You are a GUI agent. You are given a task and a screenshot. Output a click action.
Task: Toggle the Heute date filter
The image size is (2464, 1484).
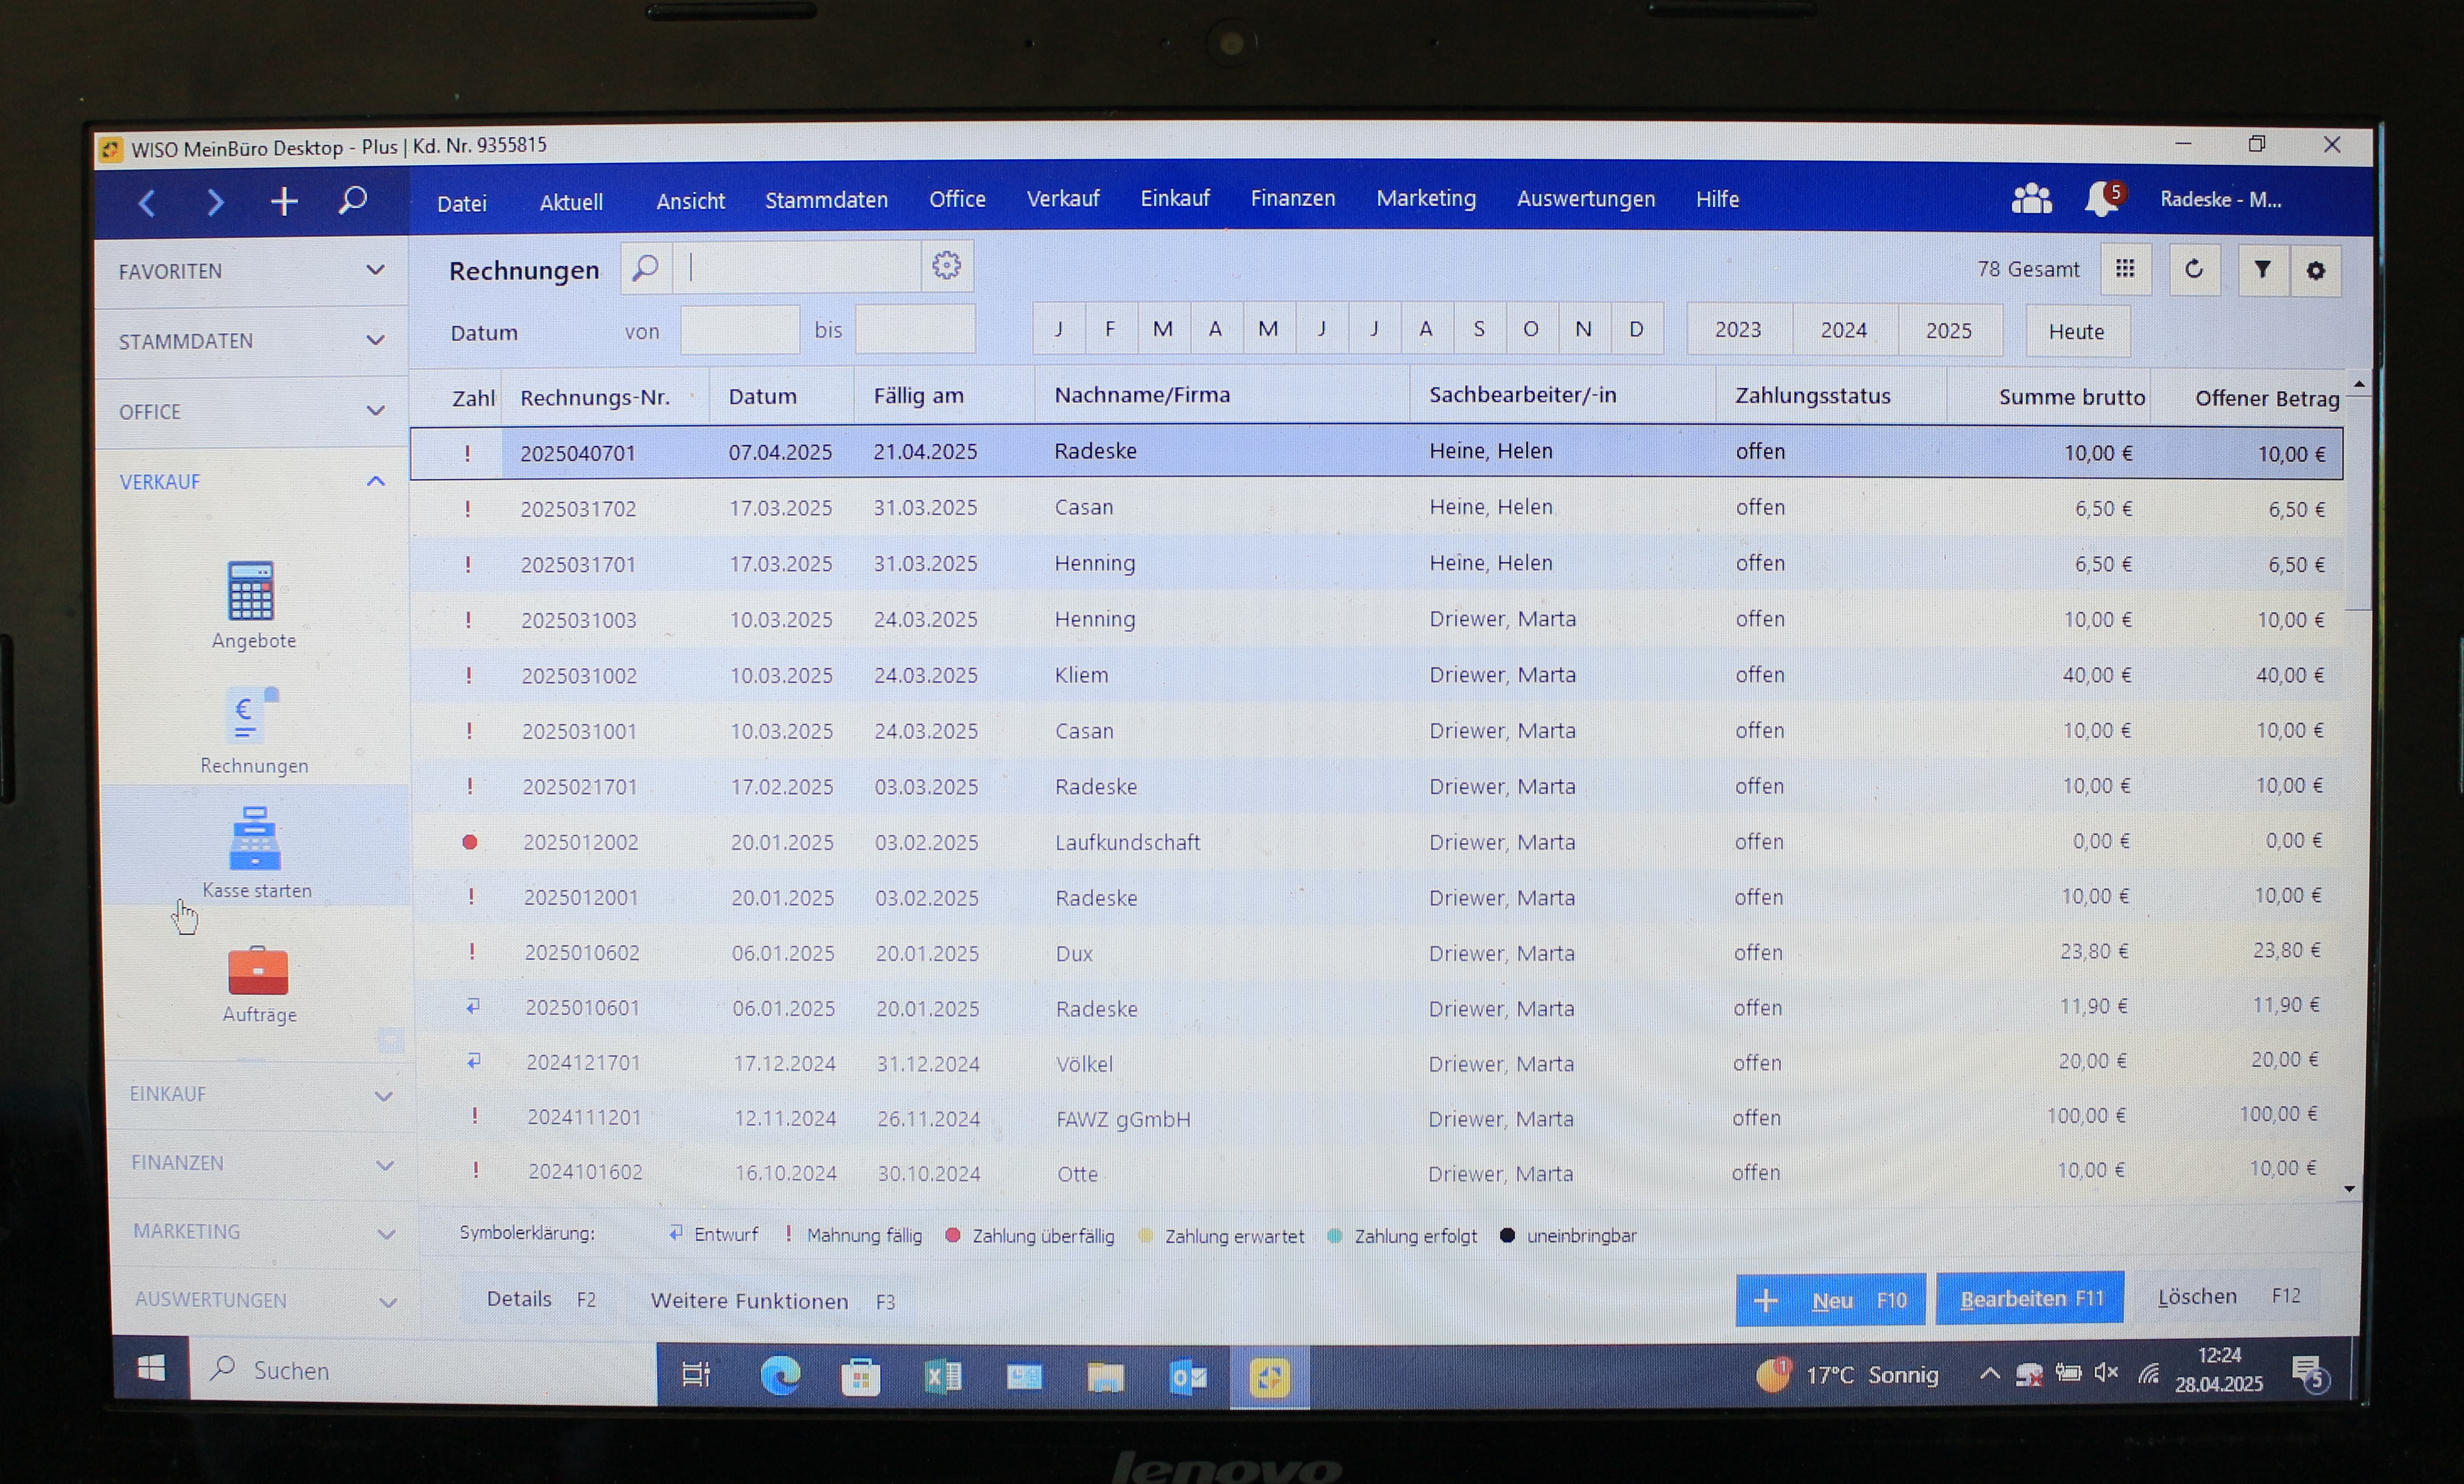click(x=2076, y=332)
